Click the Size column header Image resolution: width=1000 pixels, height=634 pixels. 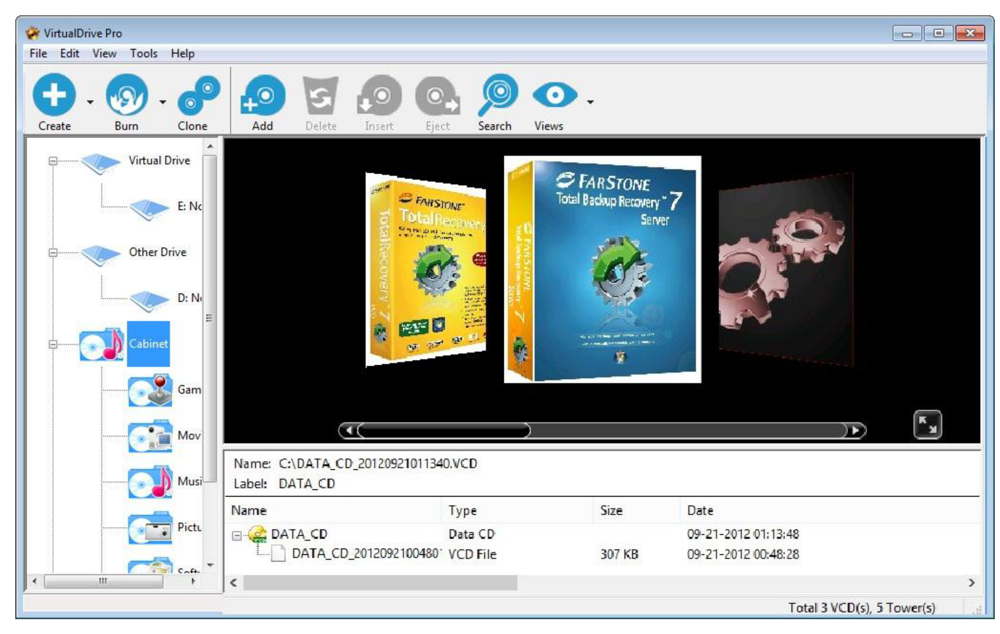click(x=611, y=511)
